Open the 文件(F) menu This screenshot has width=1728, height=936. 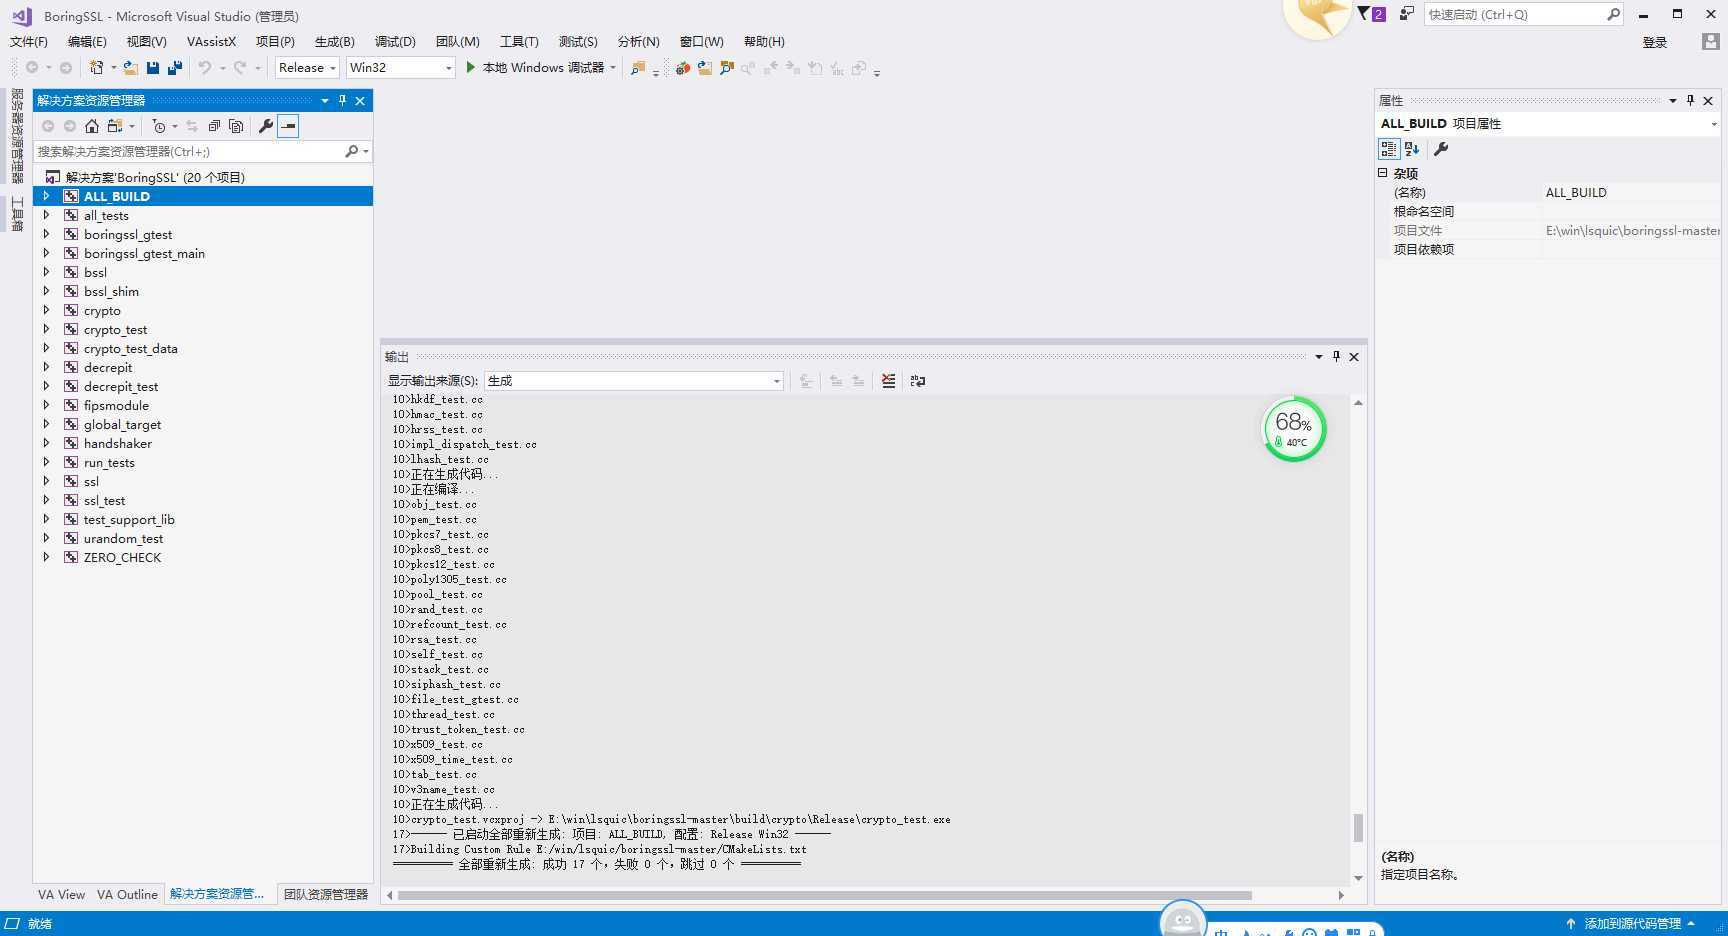tap(28, 41)
